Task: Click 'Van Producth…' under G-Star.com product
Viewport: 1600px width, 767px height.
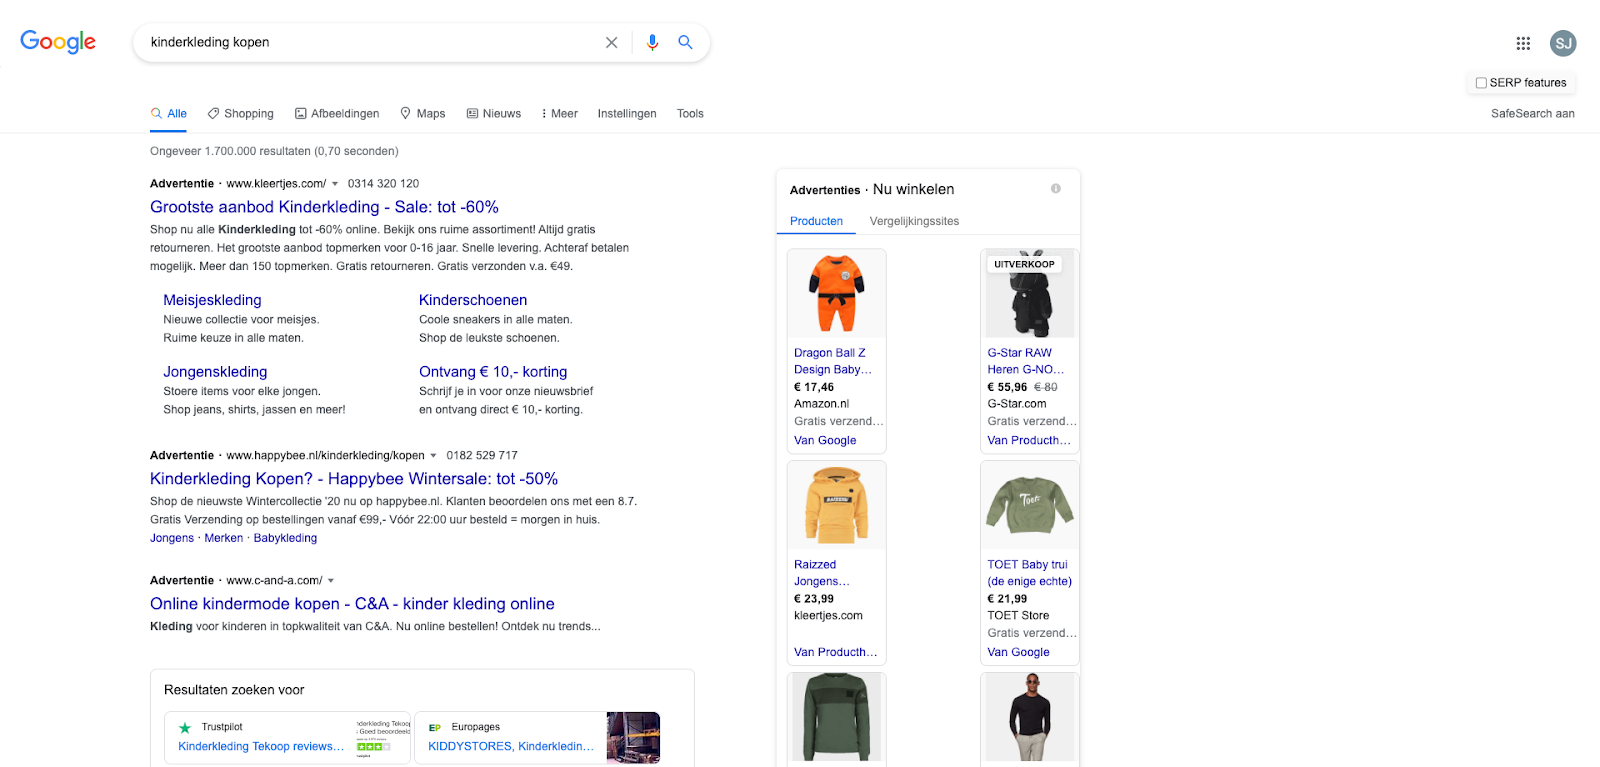Action: click(1029, 440)
